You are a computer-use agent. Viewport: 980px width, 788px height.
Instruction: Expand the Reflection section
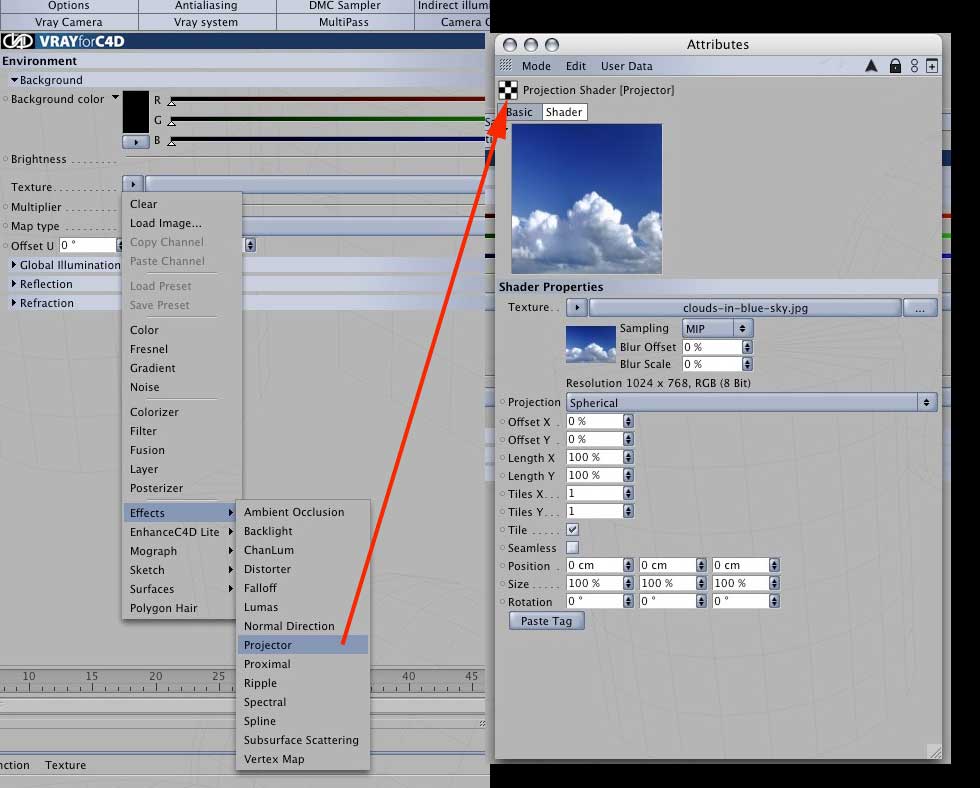click(x=14, y=284)
